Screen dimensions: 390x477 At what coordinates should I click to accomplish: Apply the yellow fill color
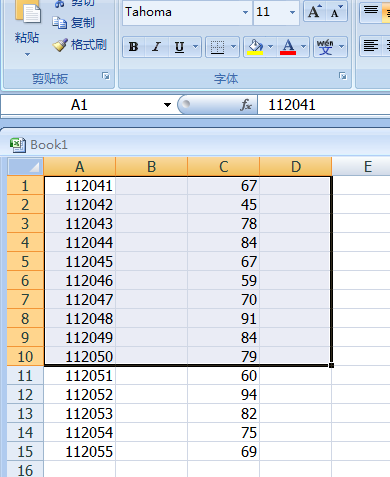point(255,47)
